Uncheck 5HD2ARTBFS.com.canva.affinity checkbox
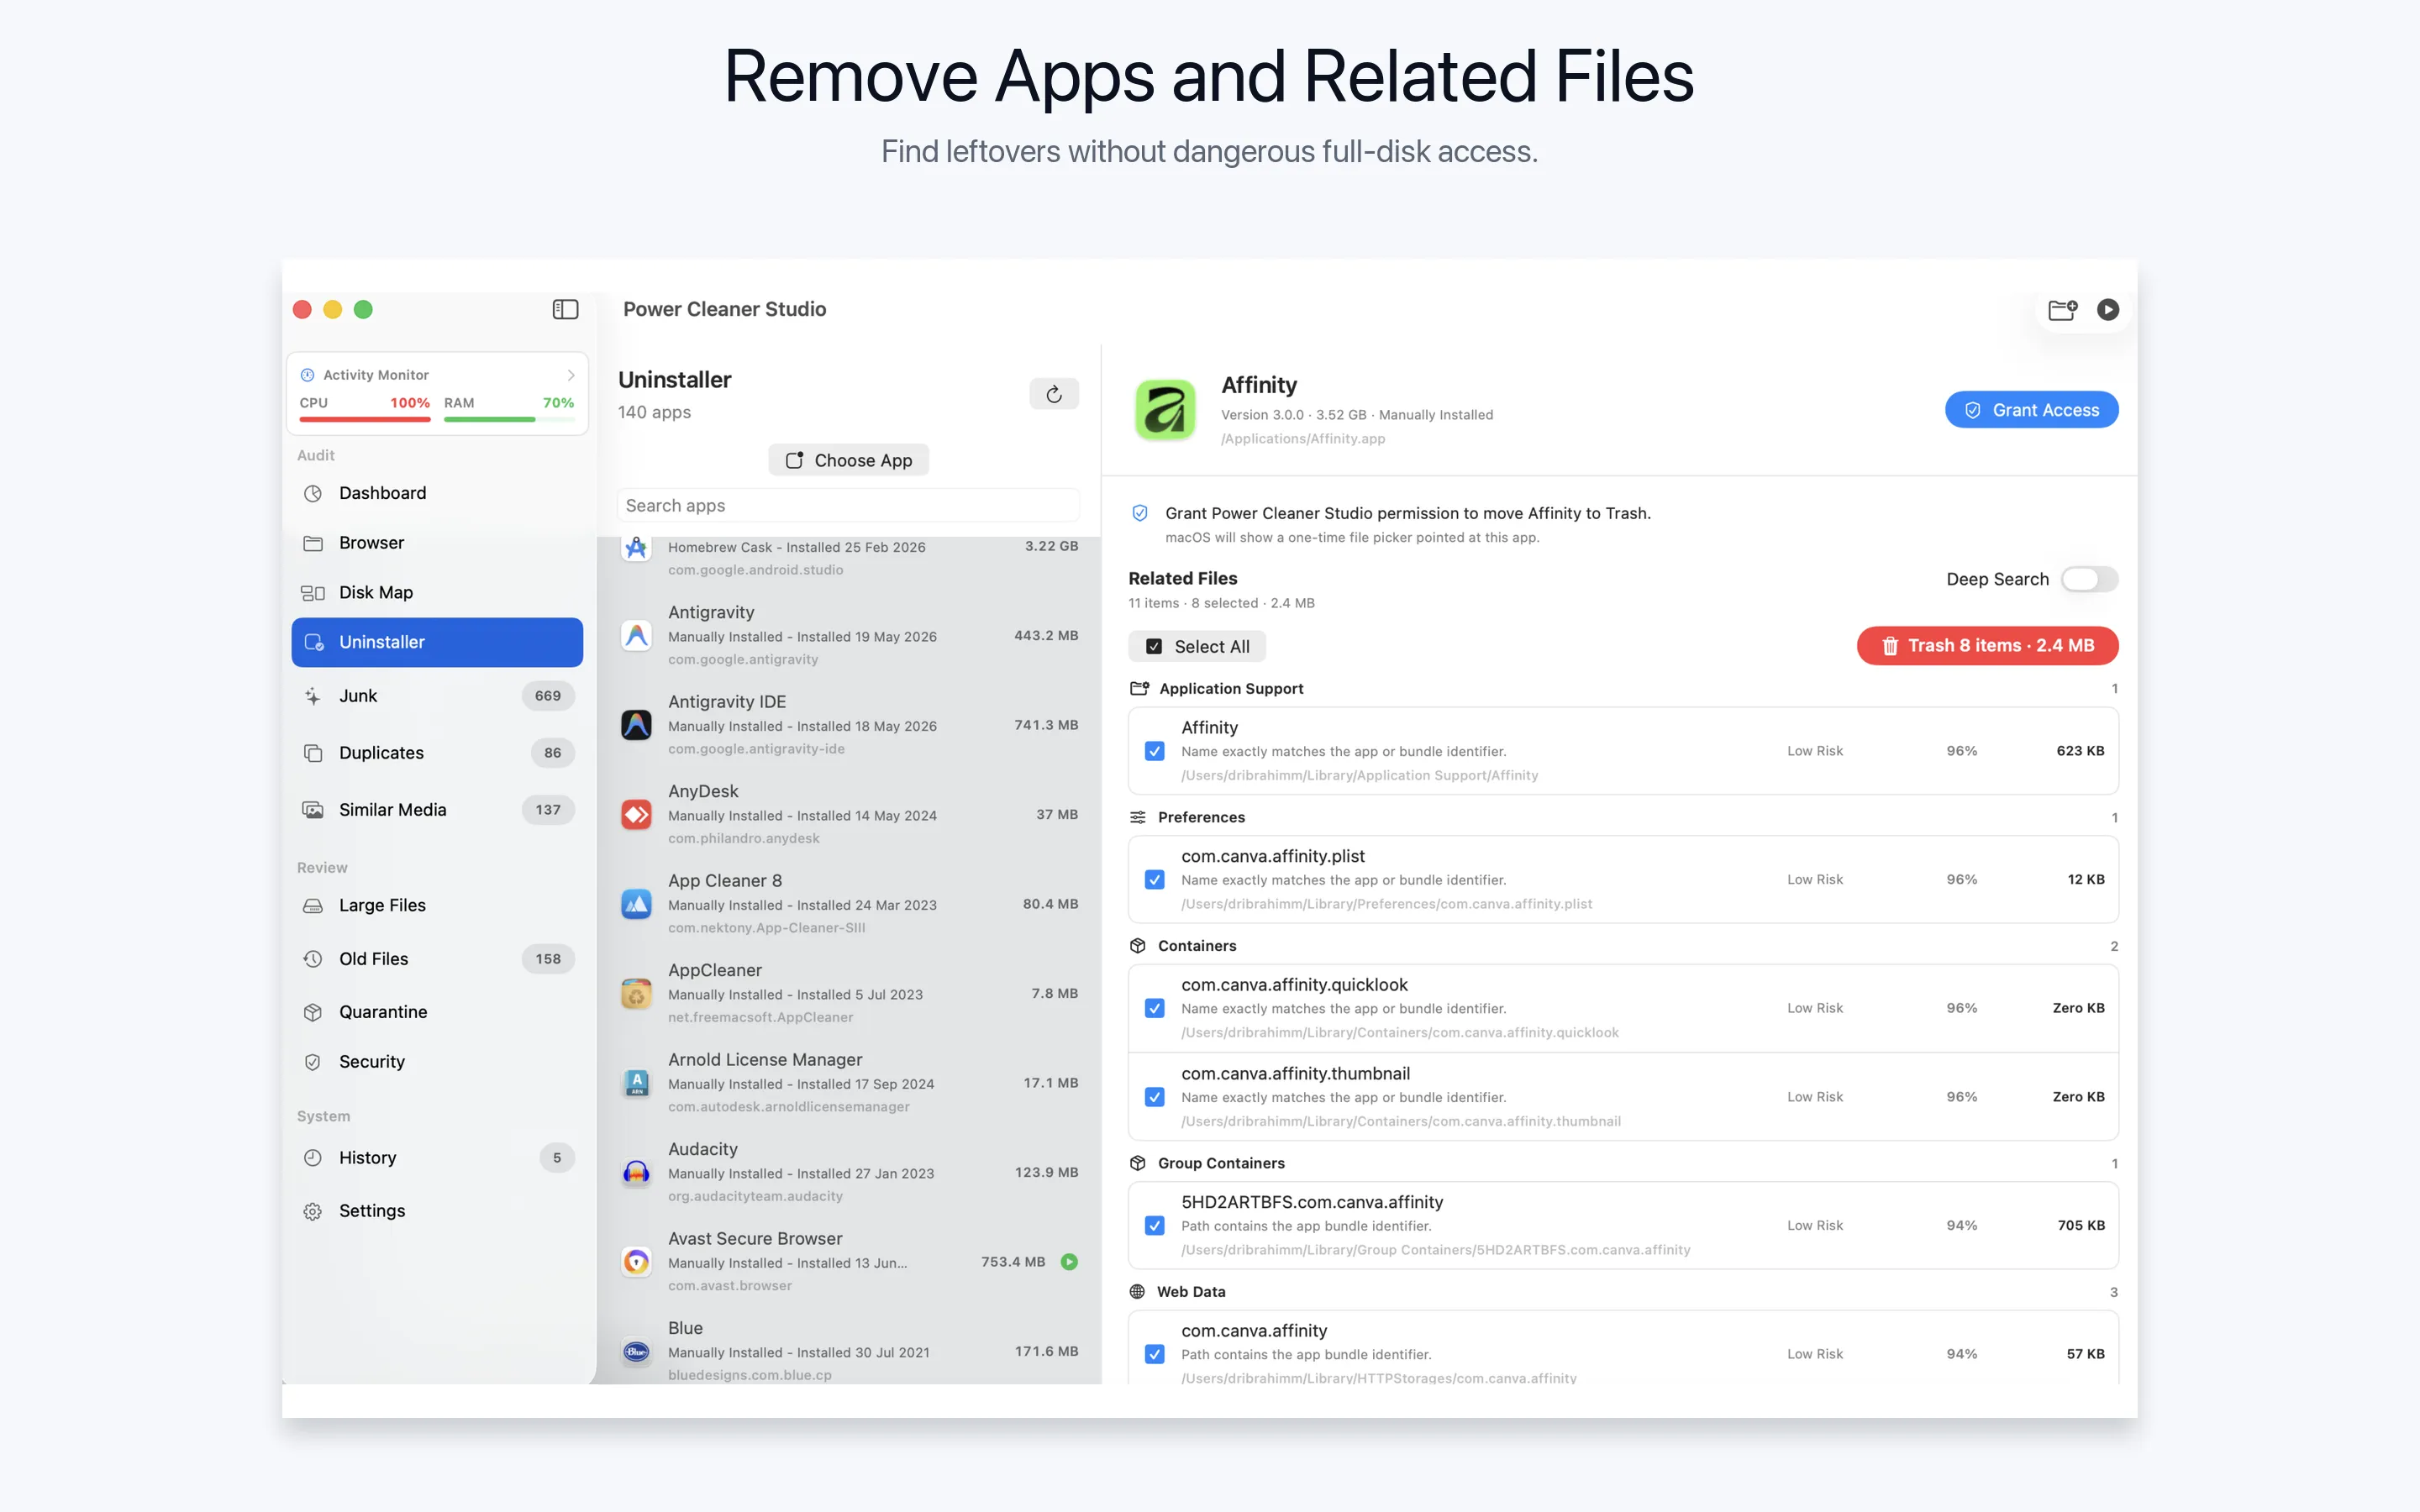This screenshot has width=2420, height=1512. point(1155,1226)
